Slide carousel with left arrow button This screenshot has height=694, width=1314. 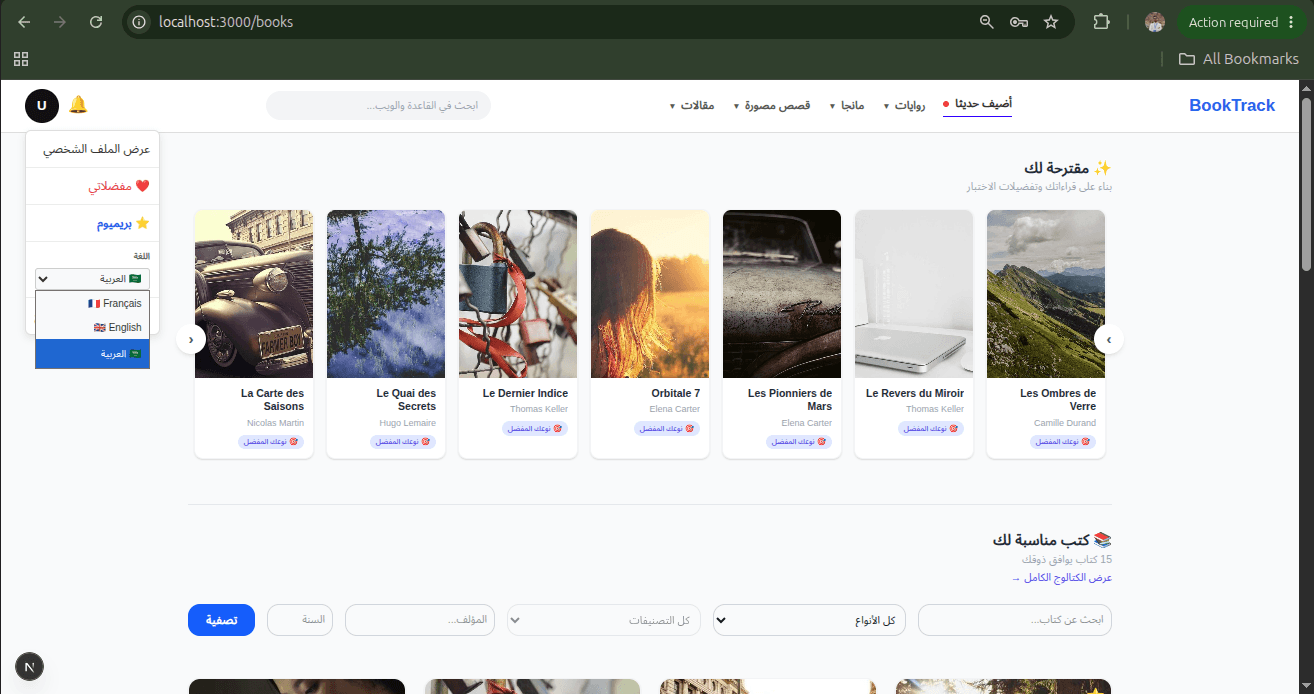point(191,340)
